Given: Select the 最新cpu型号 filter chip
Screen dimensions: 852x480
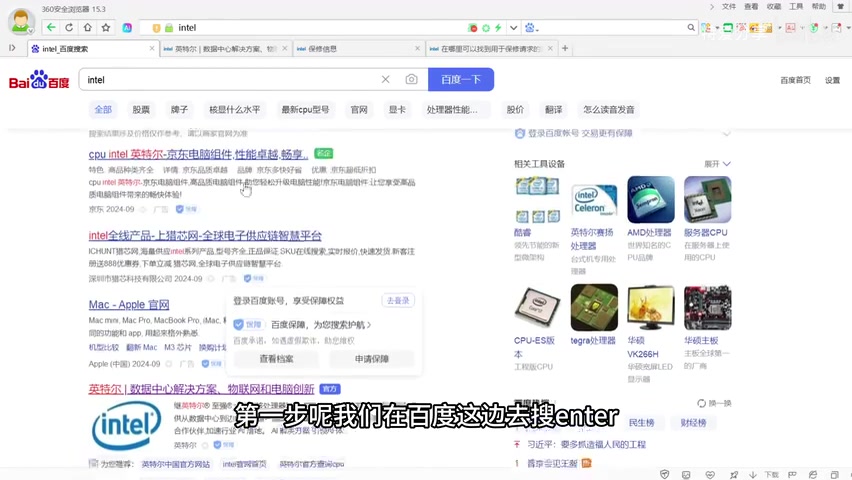Looking at the screenshot, I should point(305,109).
